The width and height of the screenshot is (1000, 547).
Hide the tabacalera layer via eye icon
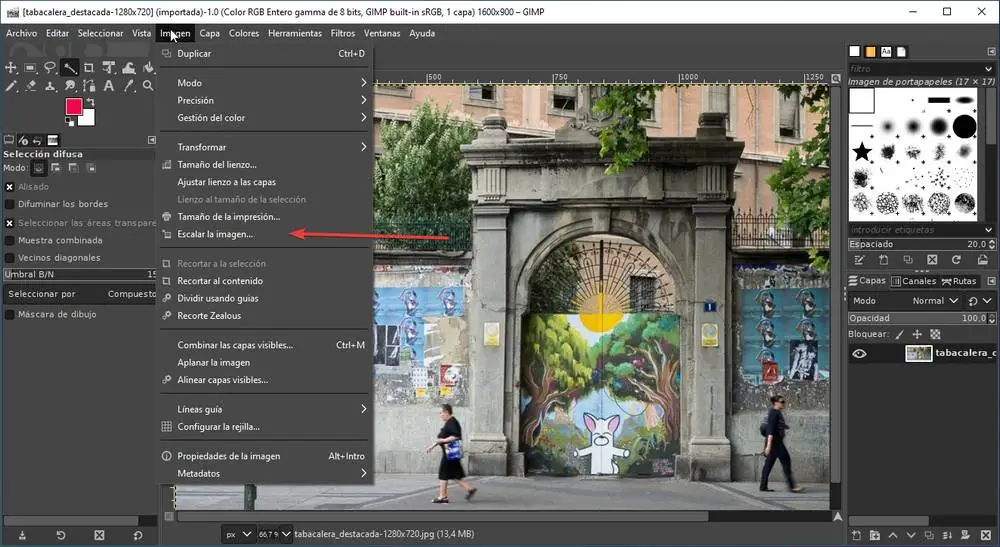pyautogui.click(x=859, y=353)
